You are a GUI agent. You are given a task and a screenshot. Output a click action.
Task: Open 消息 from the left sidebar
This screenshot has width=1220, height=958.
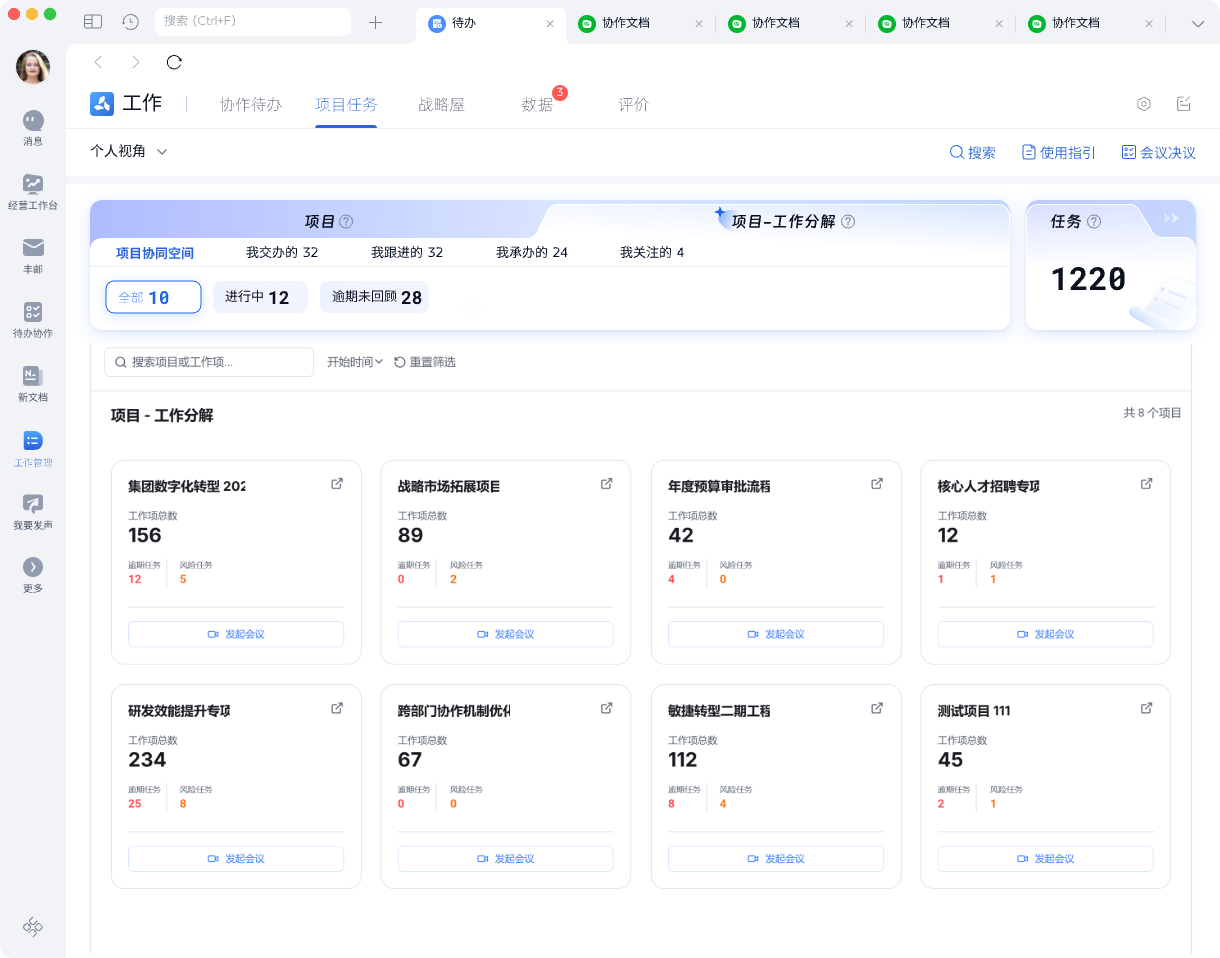click(x=32, y=128)
